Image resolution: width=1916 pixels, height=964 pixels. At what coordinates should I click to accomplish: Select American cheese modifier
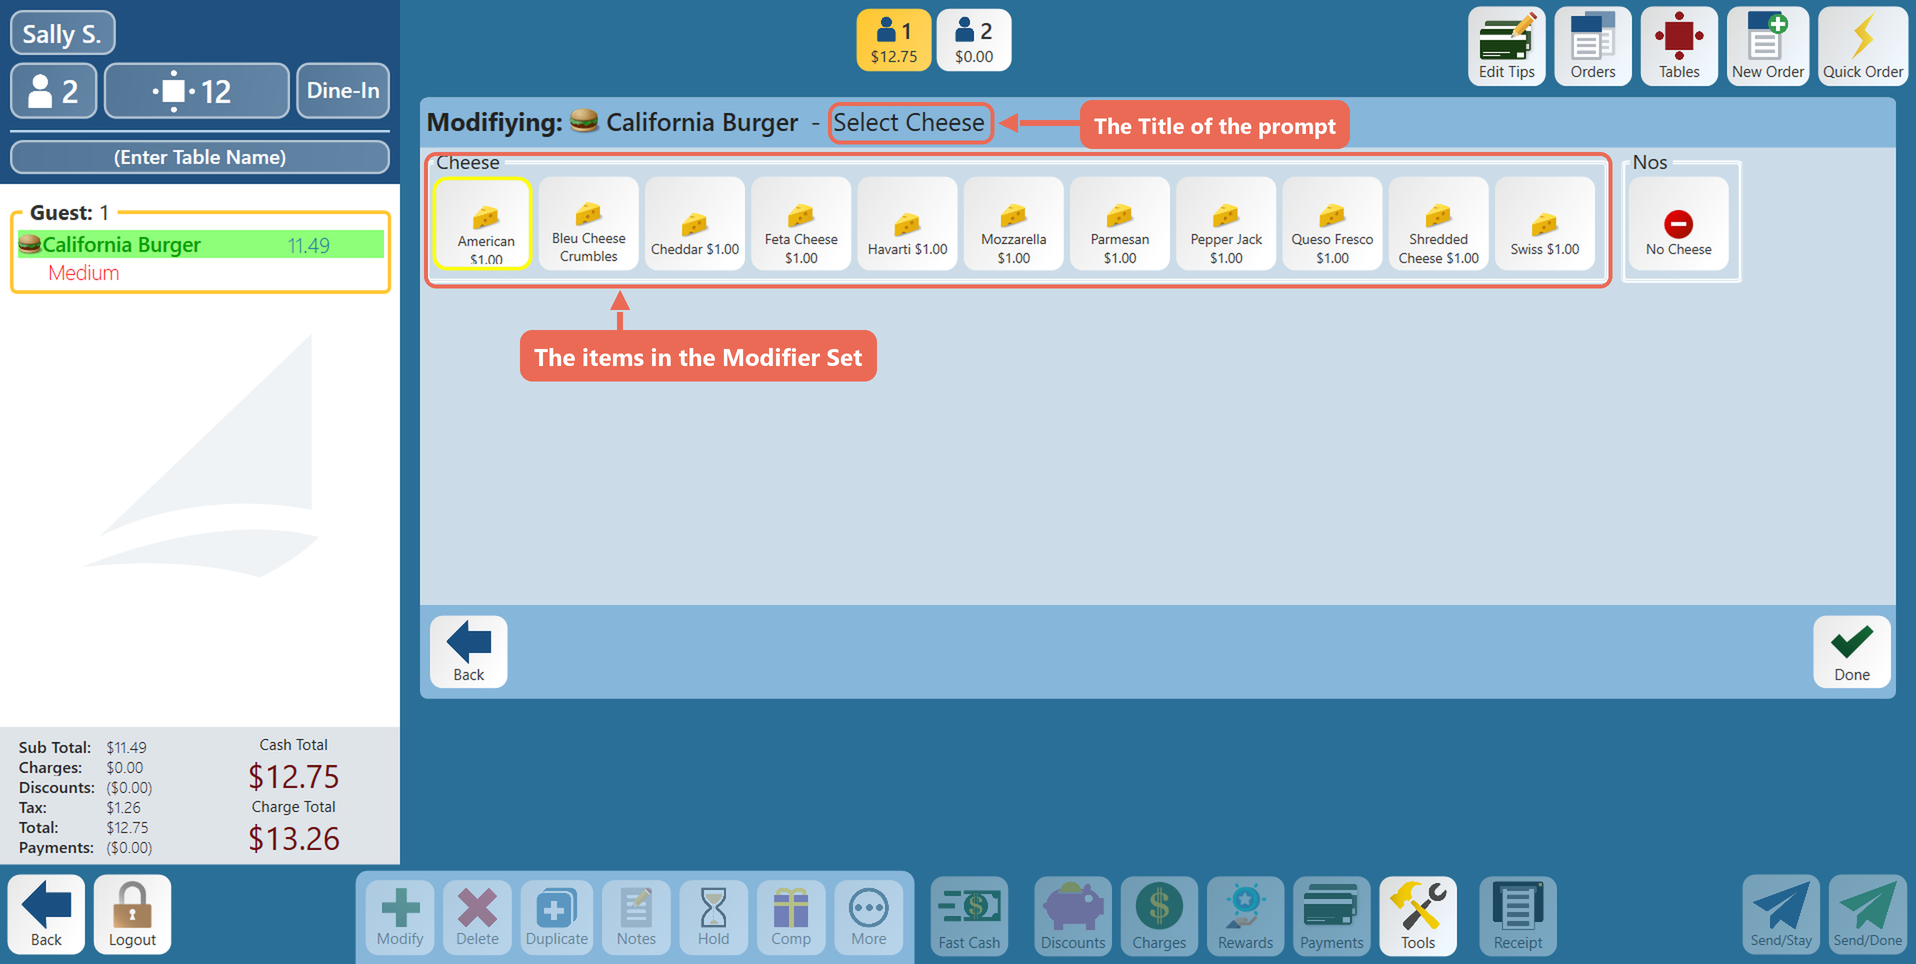484,224
